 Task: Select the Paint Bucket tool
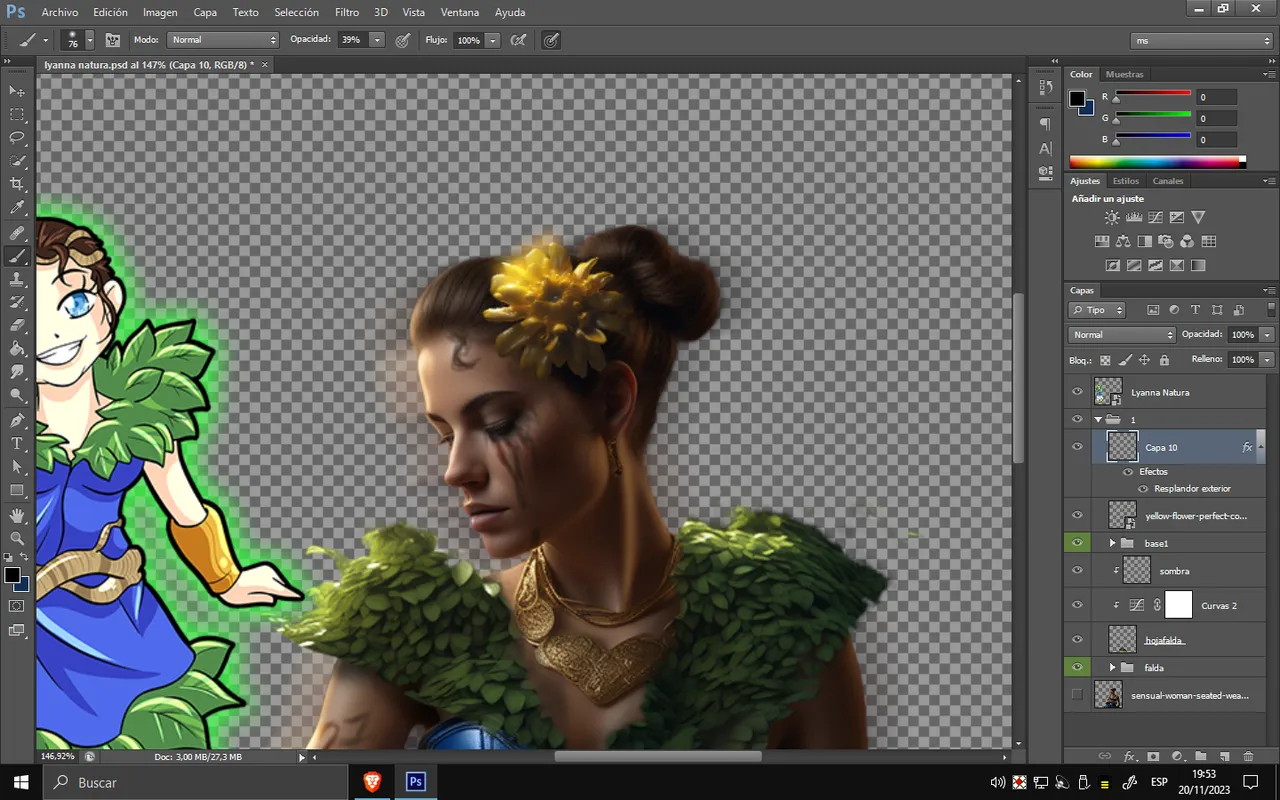pyautogui.click(x=17, y=349)
